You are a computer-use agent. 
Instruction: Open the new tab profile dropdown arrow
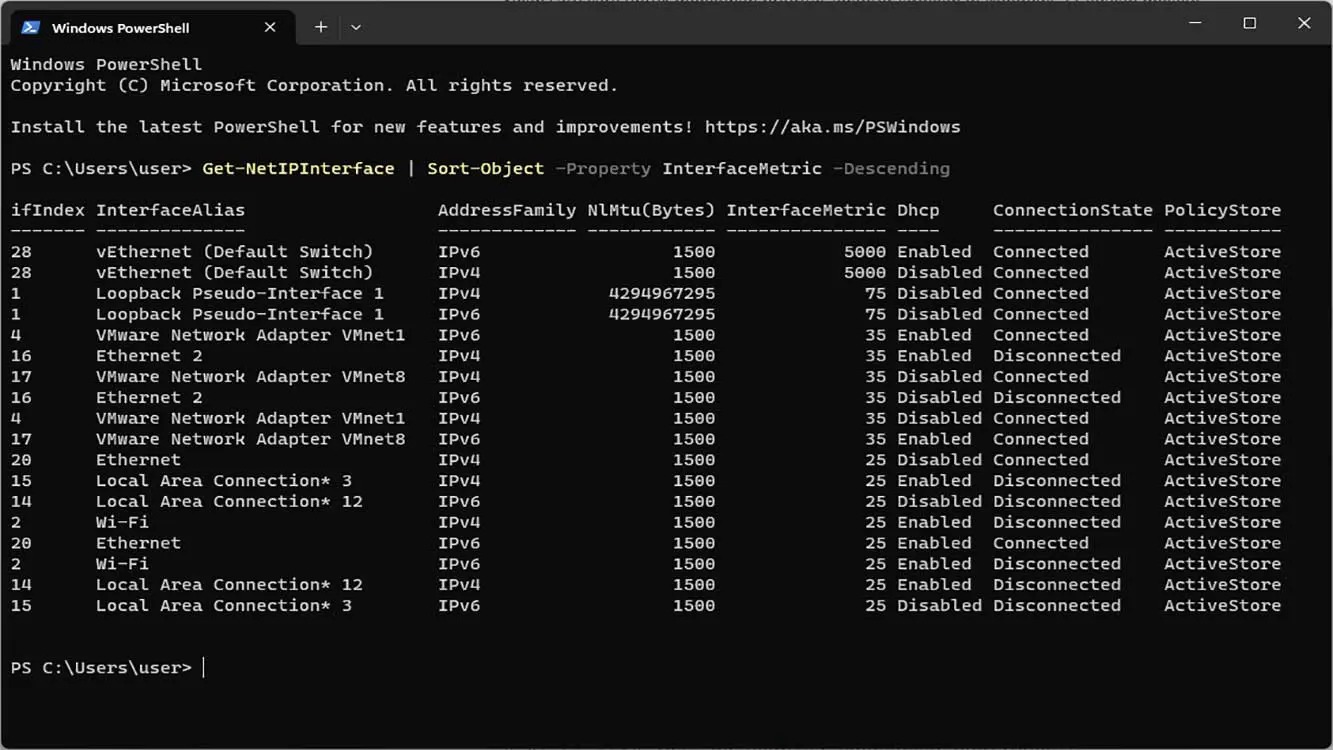point(355,27)
